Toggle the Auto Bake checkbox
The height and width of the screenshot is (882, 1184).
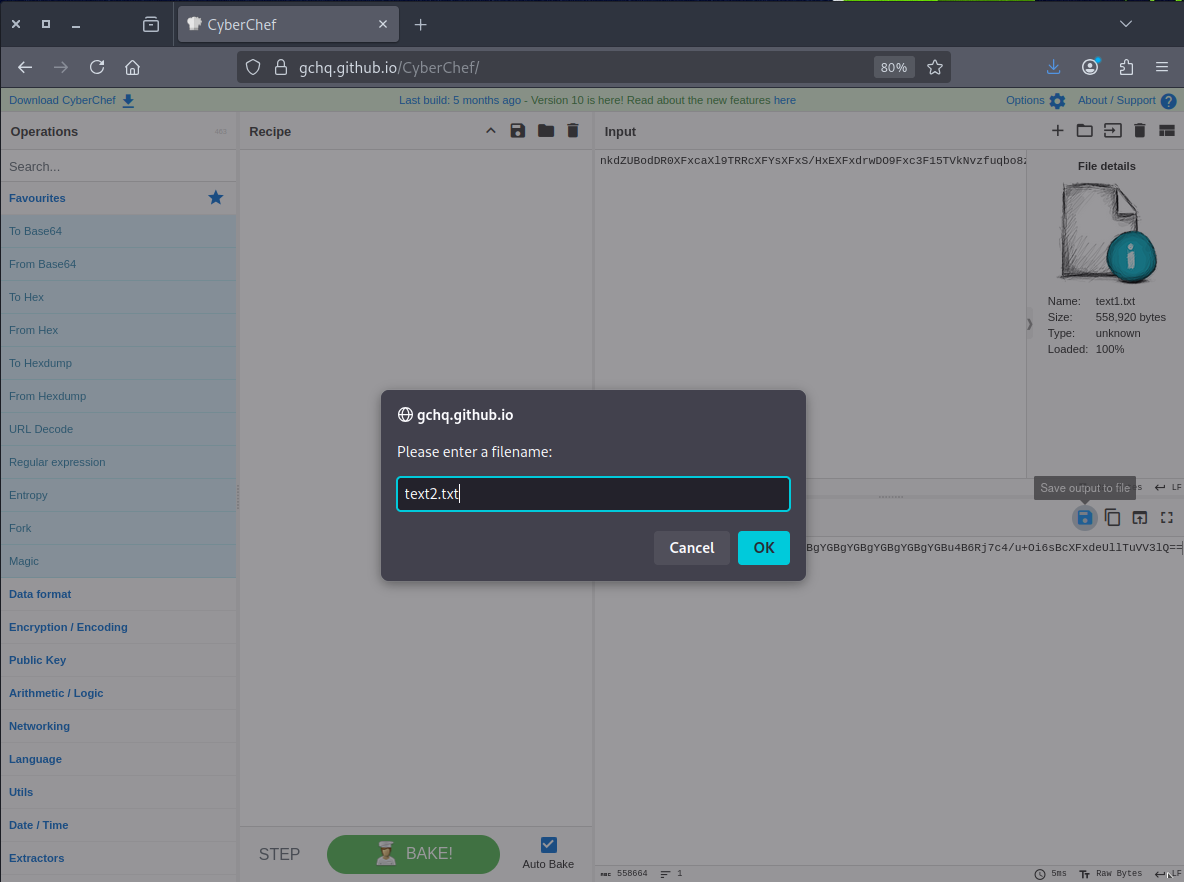548,845
